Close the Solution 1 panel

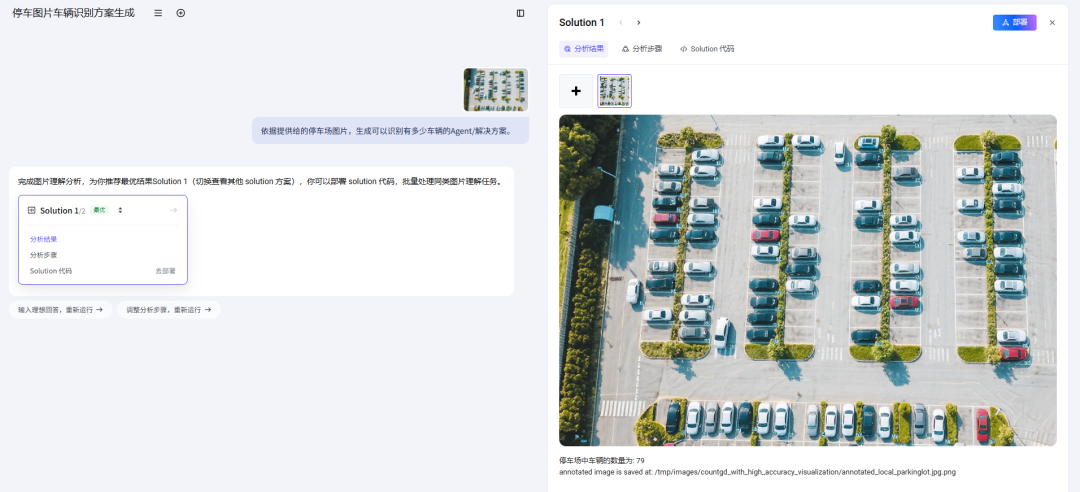click(1052, 23)
